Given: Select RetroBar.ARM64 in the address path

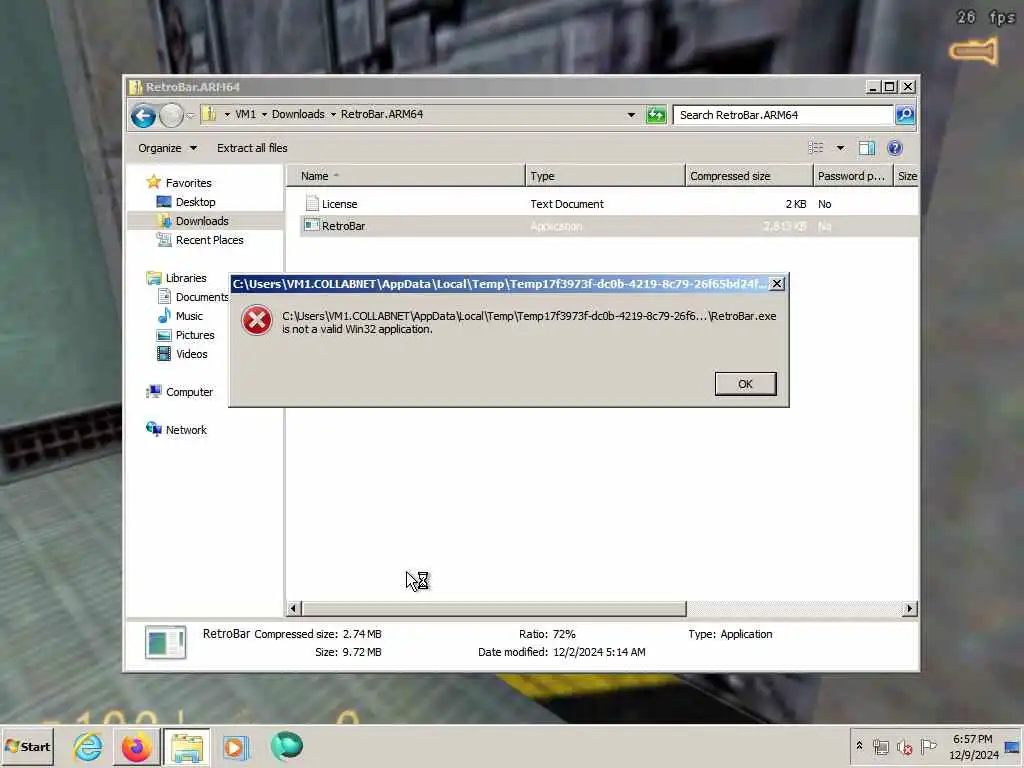Looking at the screenshot, I should [382, 114].
